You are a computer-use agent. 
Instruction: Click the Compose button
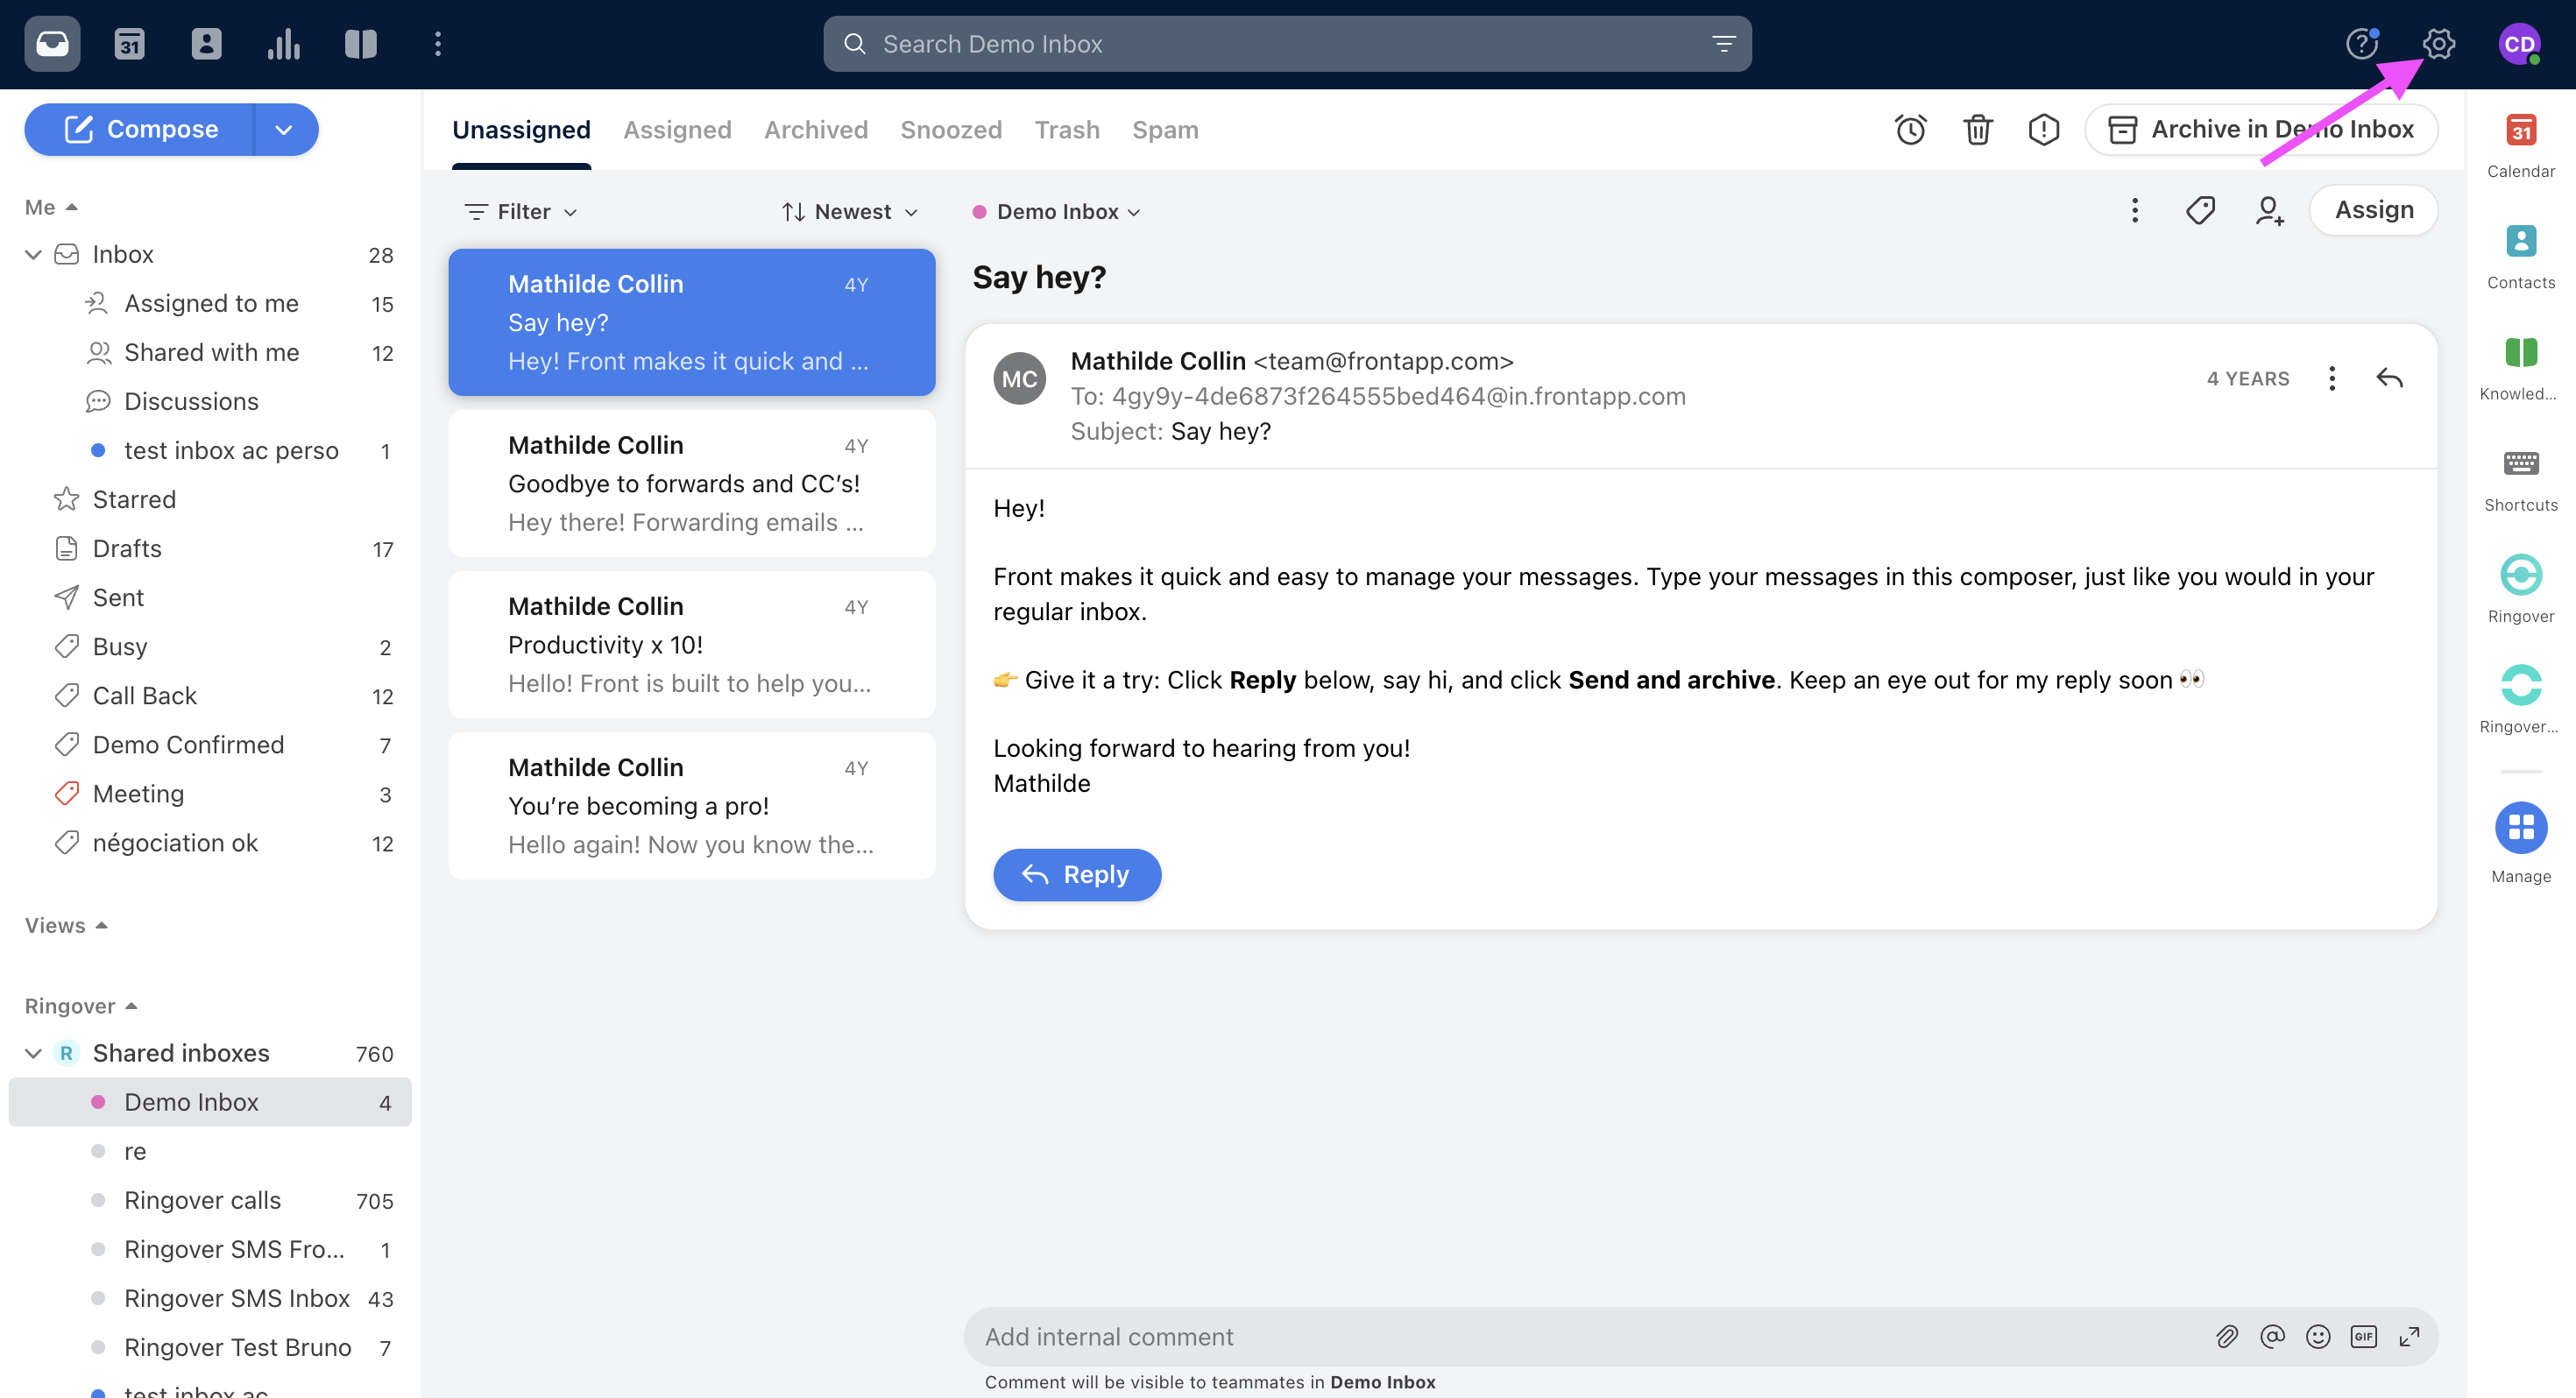140,130
